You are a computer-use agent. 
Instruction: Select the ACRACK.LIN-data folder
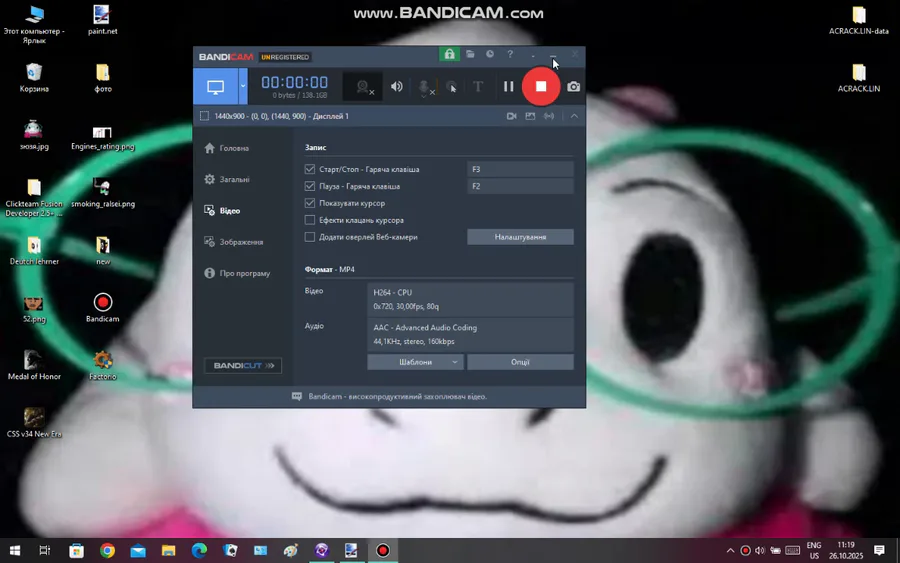point(859,20)
